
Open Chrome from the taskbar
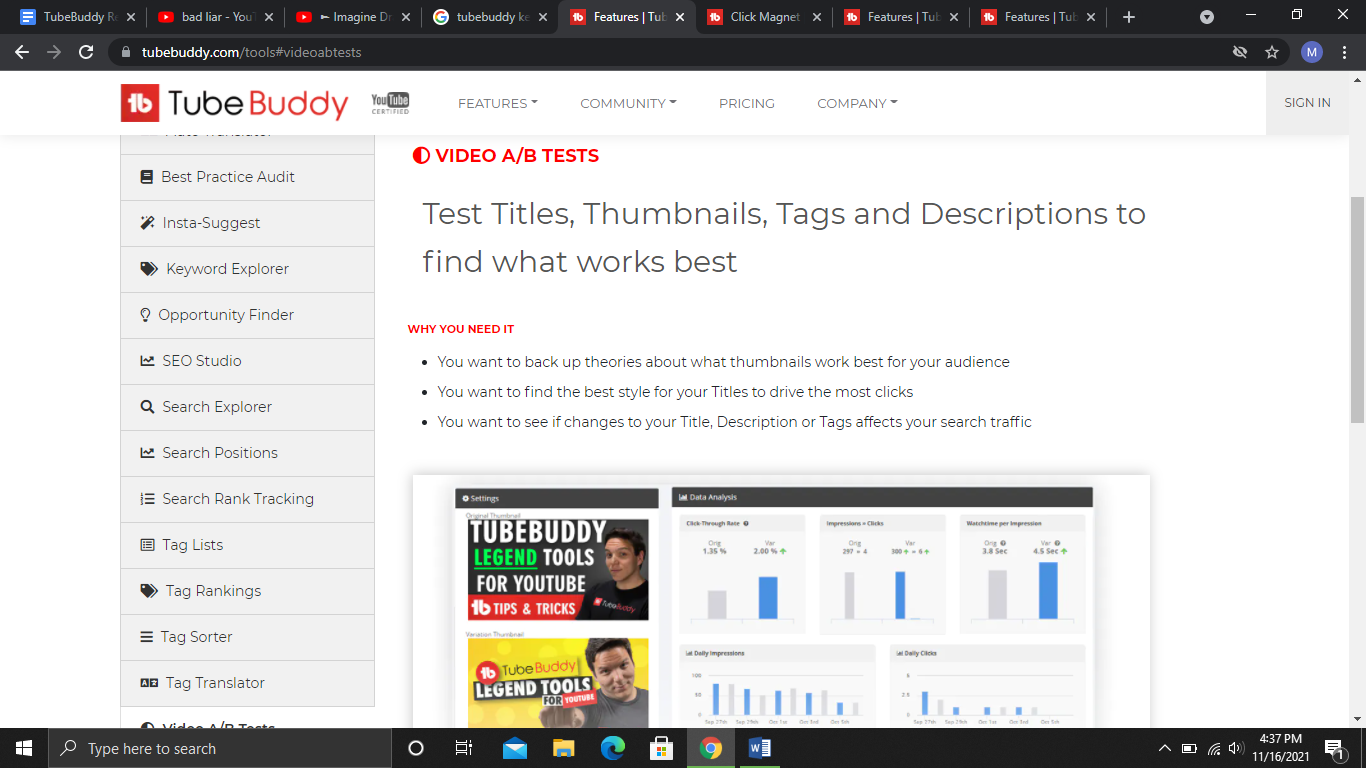pyautogui.click(x=711, y=748)
